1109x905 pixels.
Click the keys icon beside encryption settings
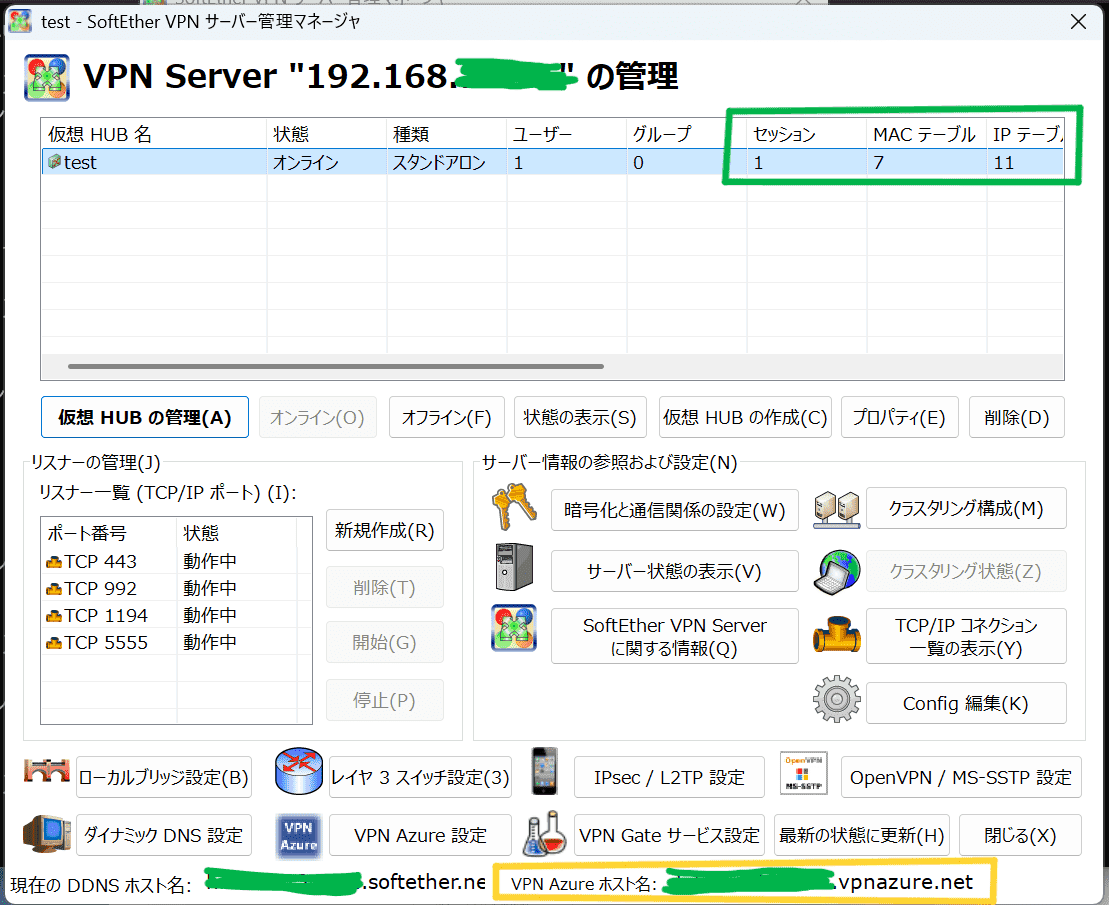click(515, 508)
